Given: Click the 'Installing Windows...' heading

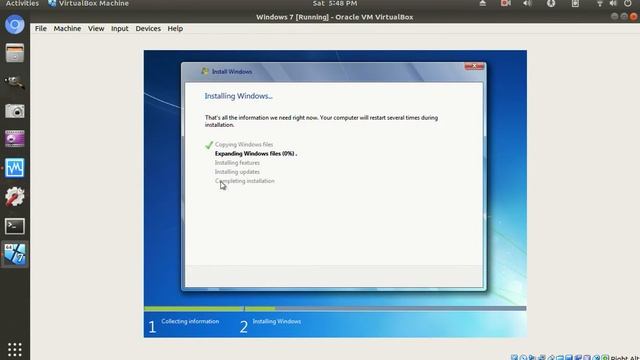Looking at the screenshot, I should point(238,96).
